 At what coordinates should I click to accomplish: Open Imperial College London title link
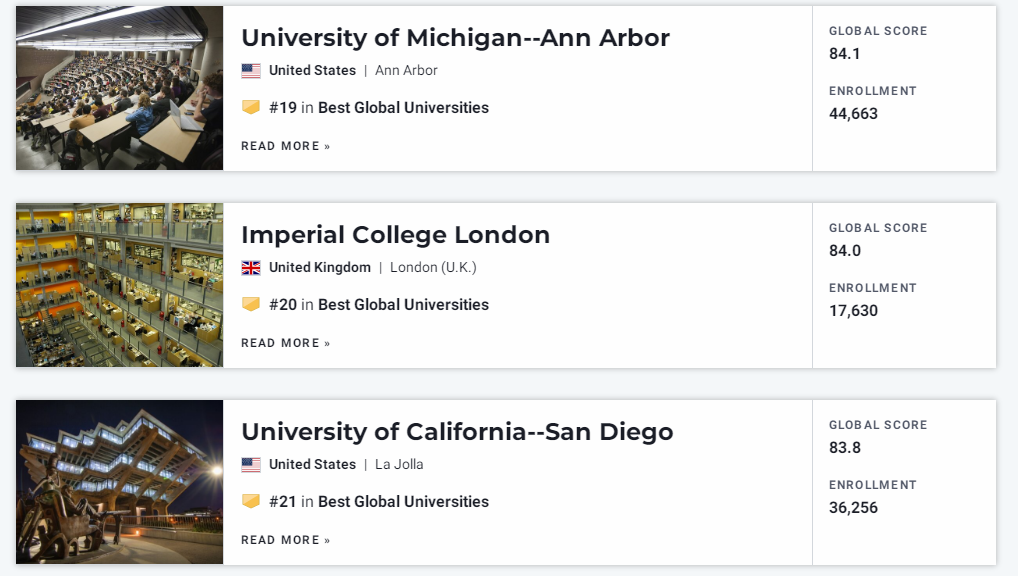coord(395,235)
